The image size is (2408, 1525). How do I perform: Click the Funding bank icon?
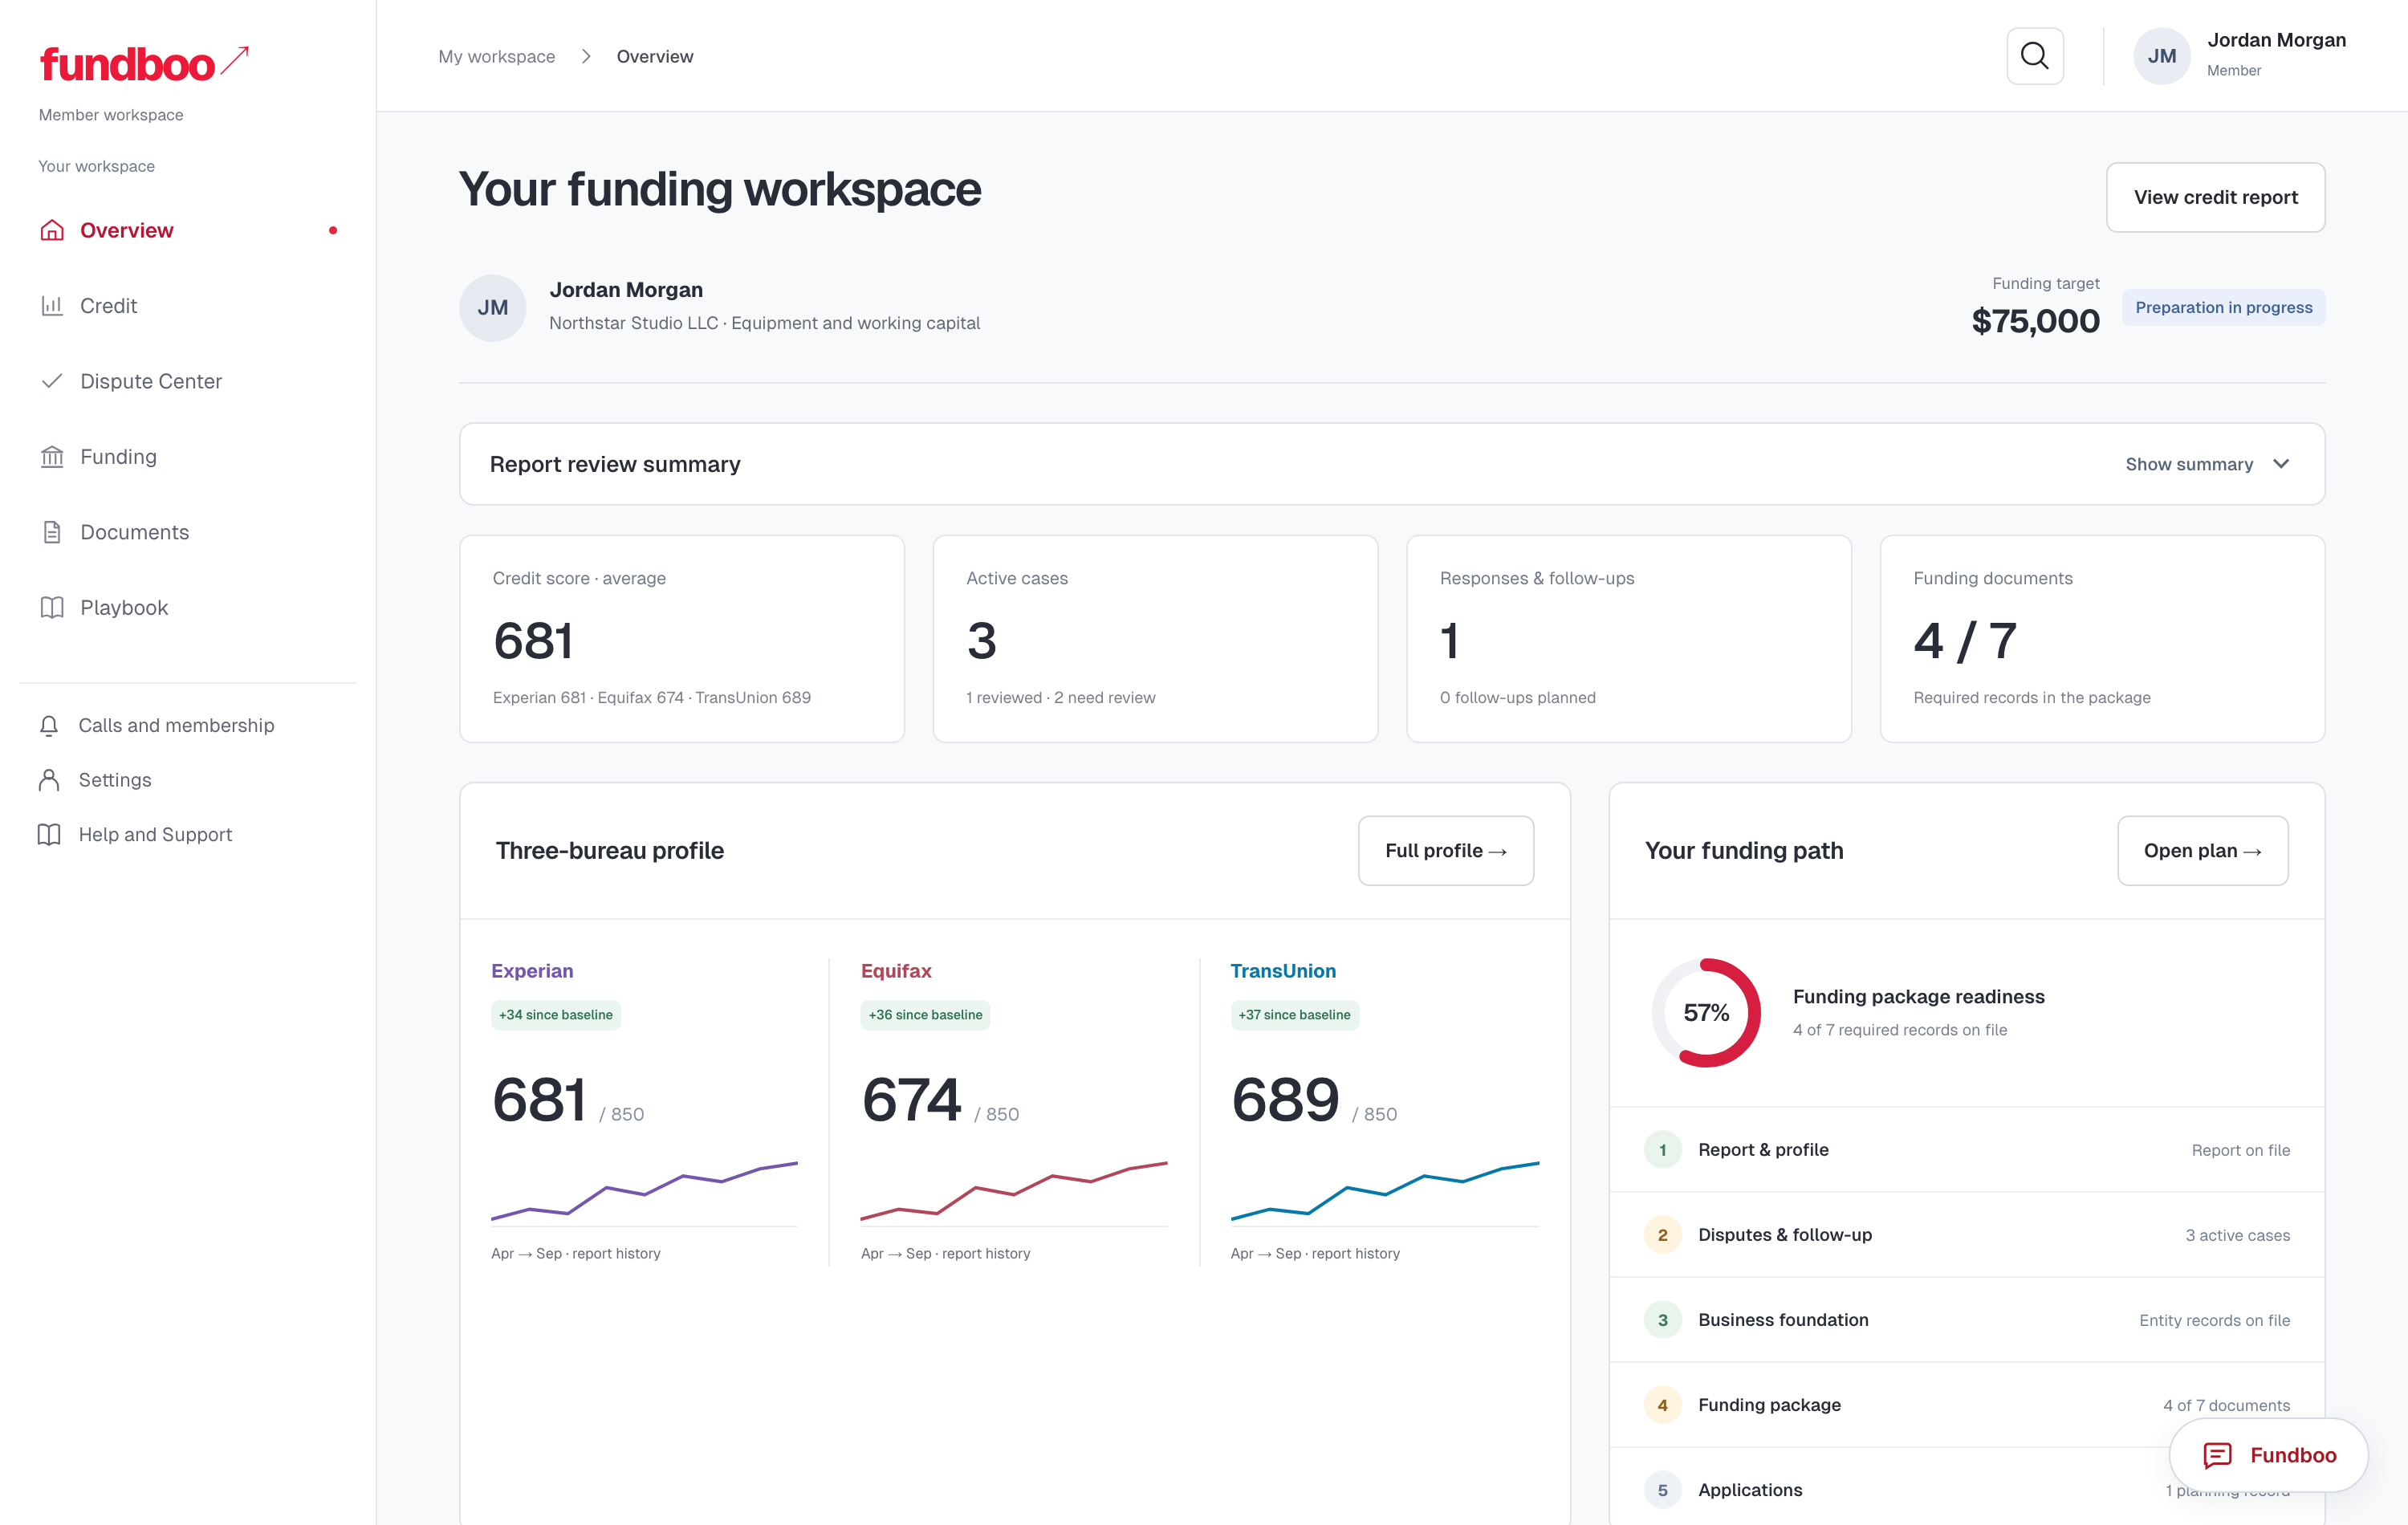tap(52, 457)
